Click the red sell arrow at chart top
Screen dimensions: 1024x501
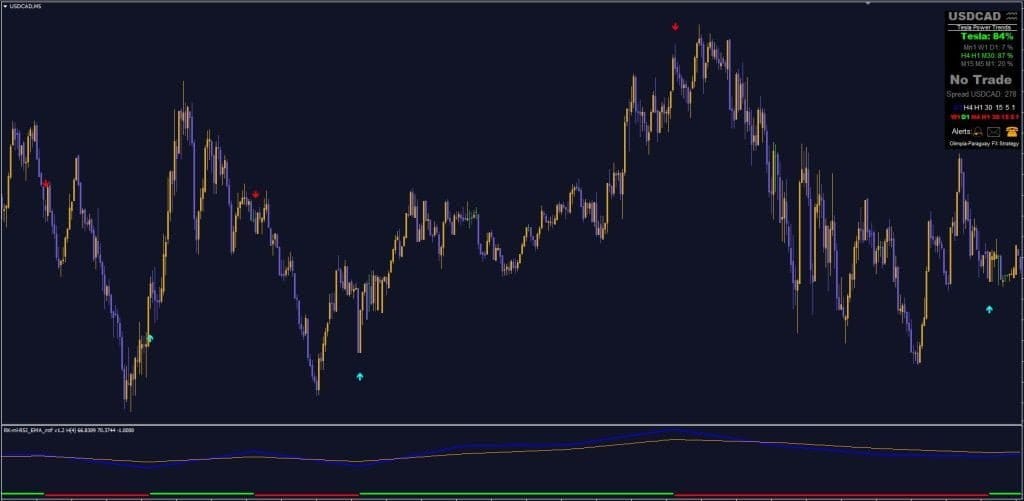point(675,27)
